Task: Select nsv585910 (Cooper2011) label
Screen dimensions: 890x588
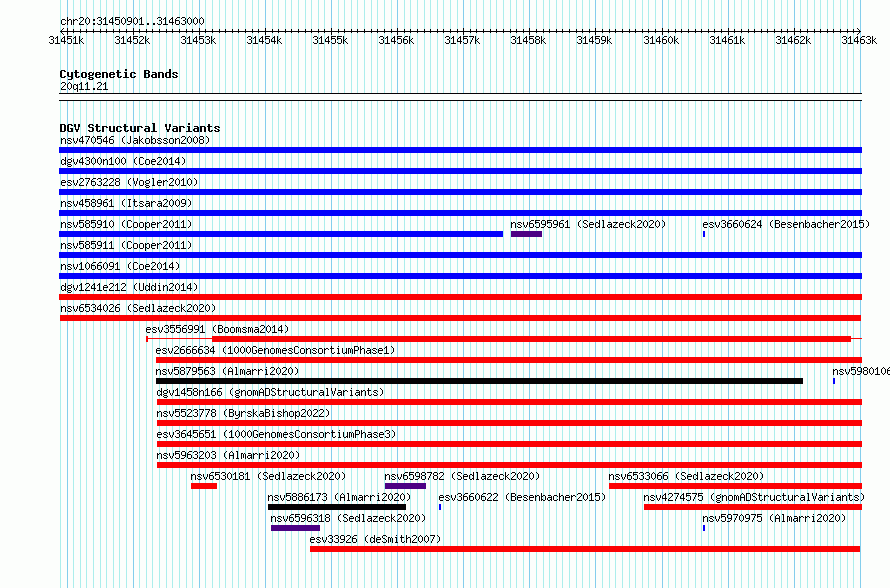Action: click(x=126, y=224)
